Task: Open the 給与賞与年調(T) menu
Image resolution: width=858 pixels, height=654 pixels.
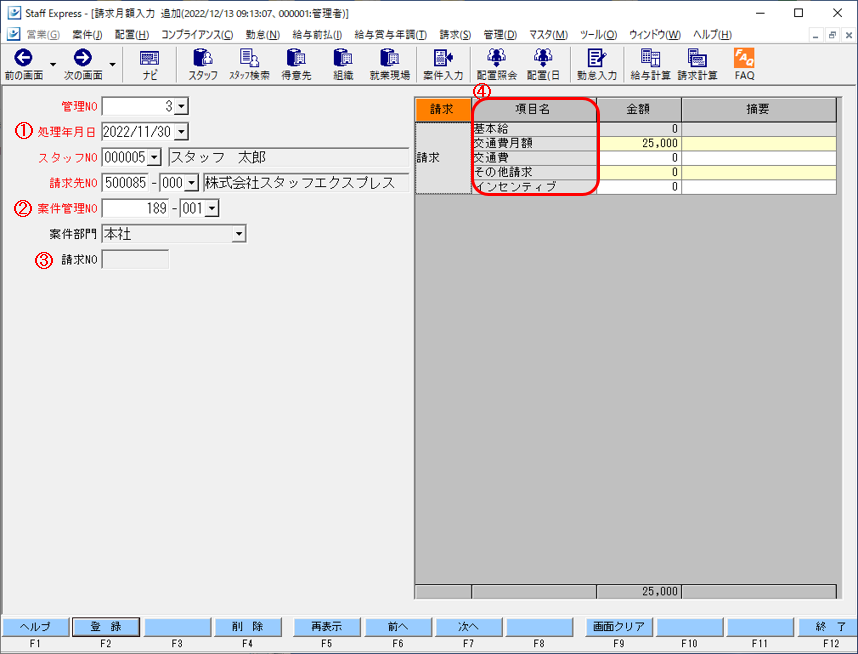Action: (x=391, y=34)
